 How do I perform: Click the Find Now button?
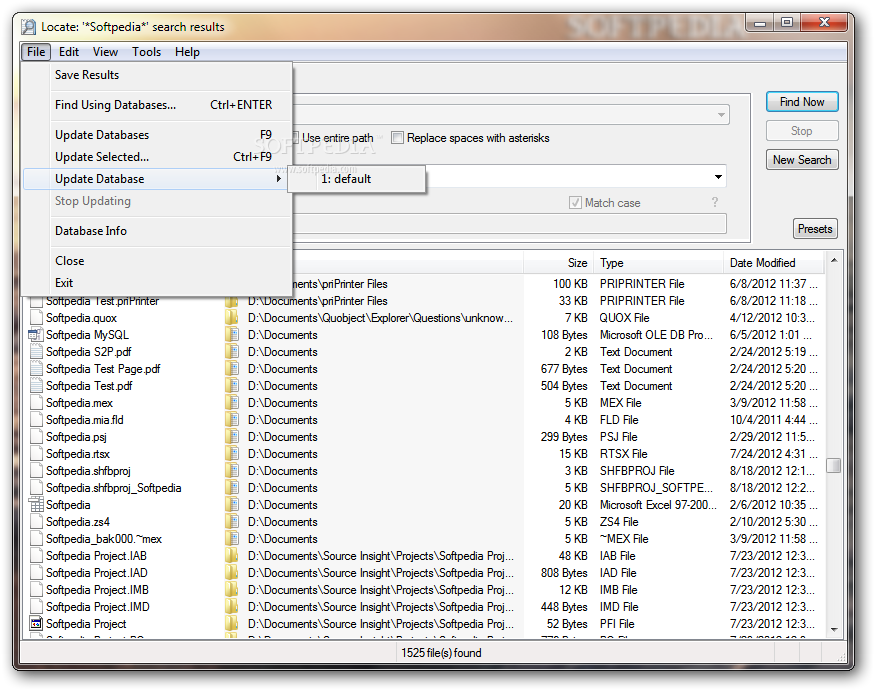tap(802, 102)
